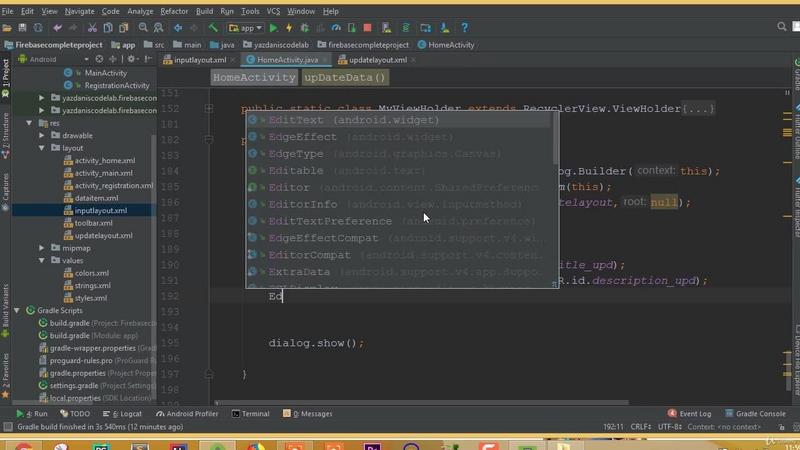Click the firebasecompleteproject breadcrumb folder
Viewport: 800px width, 450px height.
click(x=363, y=45)
